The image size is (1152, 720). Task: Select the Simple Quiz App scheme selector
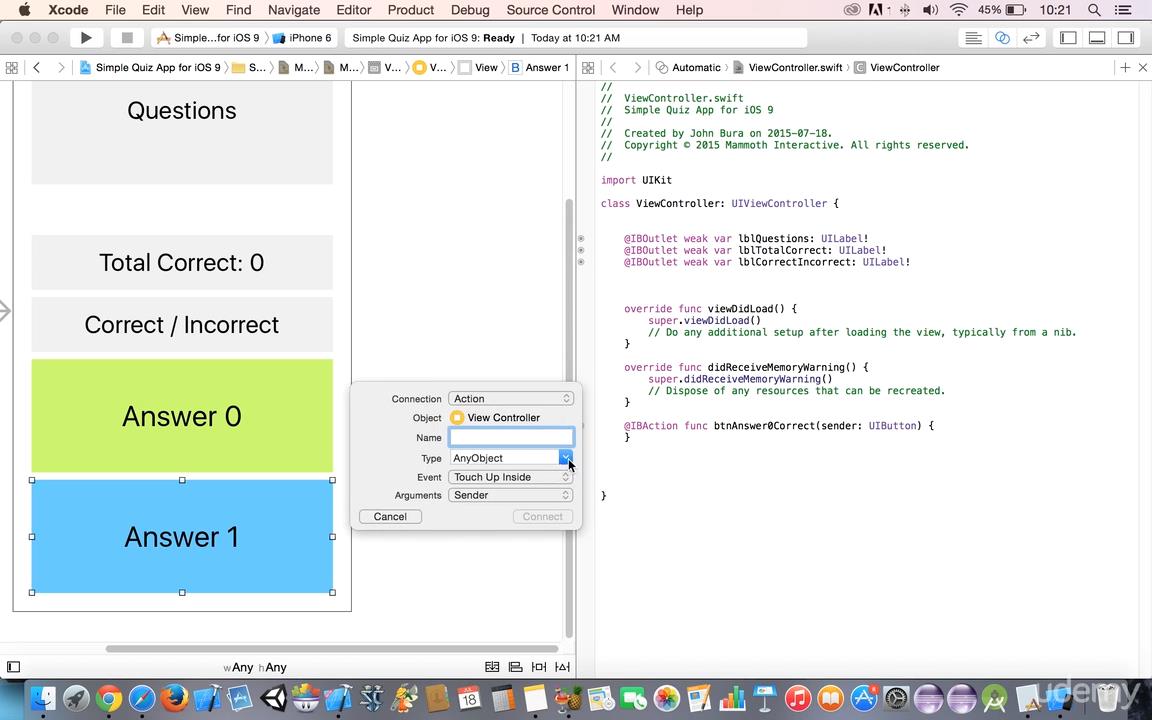pos(209,37)
